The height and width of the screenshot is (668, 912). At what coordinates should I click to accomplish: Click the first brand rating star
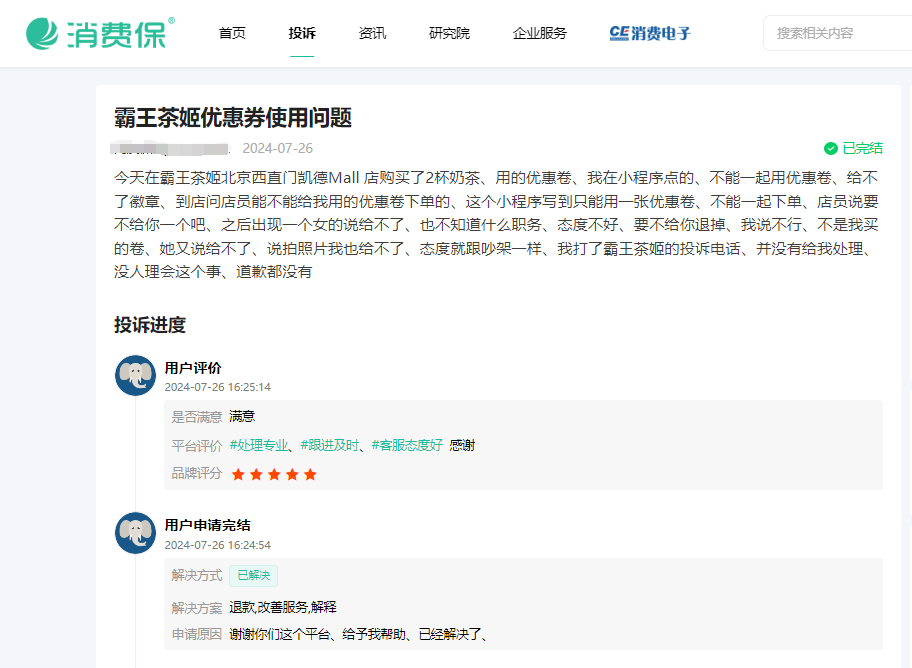pyautogui.click(x=238, y=474)
